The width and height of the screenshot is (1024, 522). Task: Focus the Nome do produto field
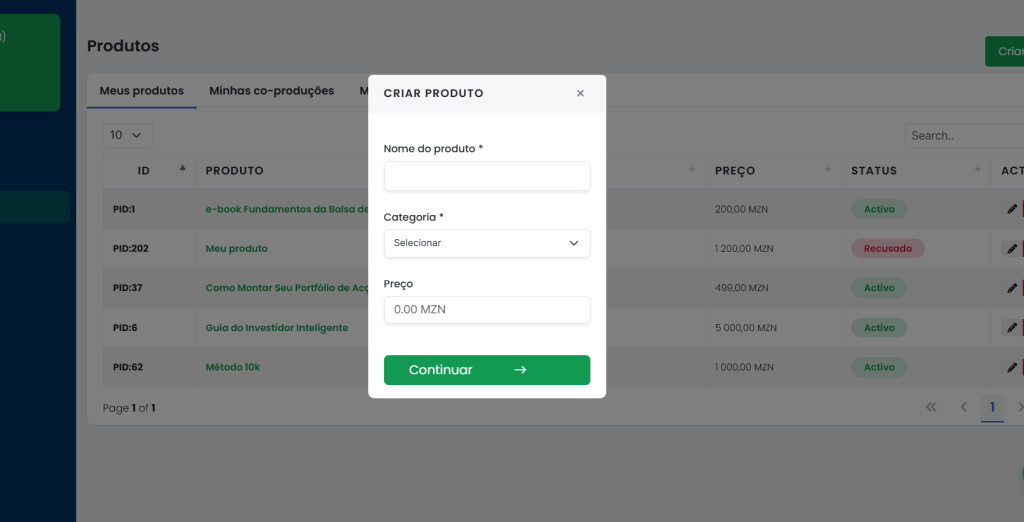[x=486, y=176]
